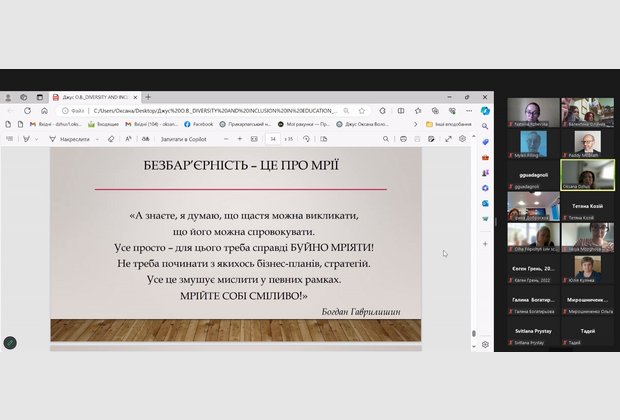Click the PDF page number field
The height and width of the screenshot is (420, 620).
tap(272, 139)
